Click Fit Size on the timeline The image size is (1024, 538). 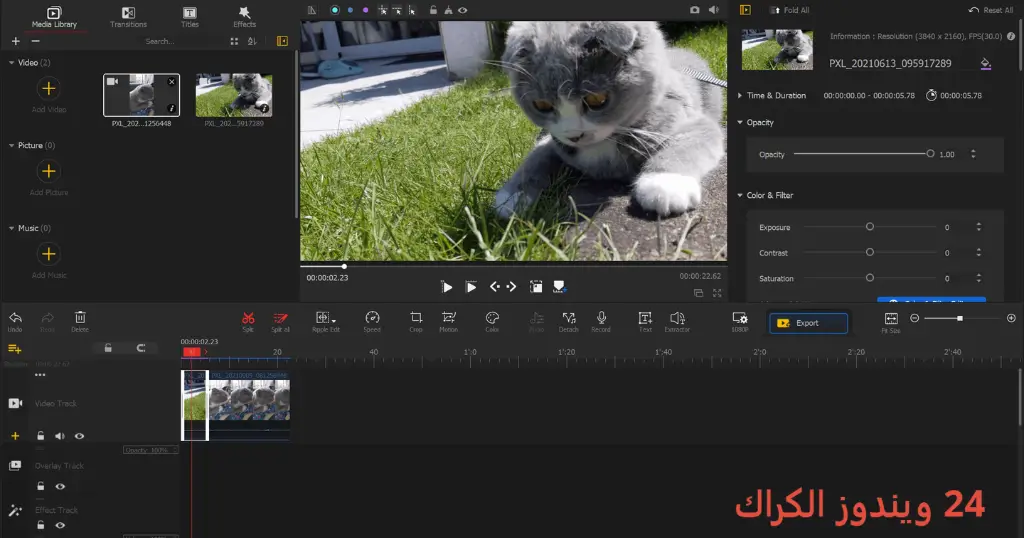(891, 322)
